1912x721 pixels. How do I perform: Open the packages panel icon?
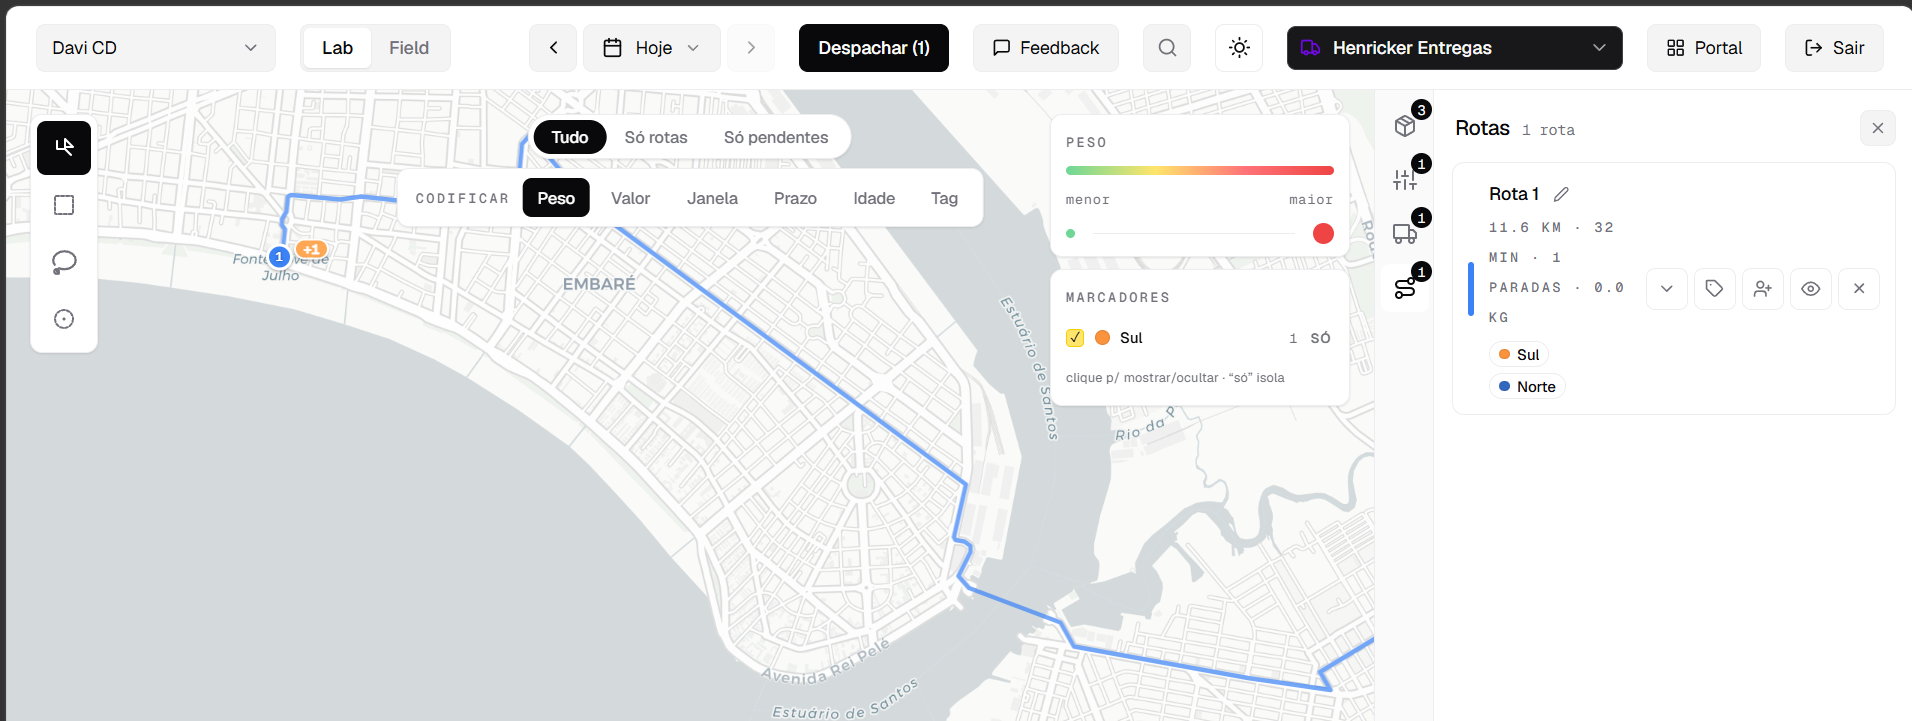[1405, 126]
